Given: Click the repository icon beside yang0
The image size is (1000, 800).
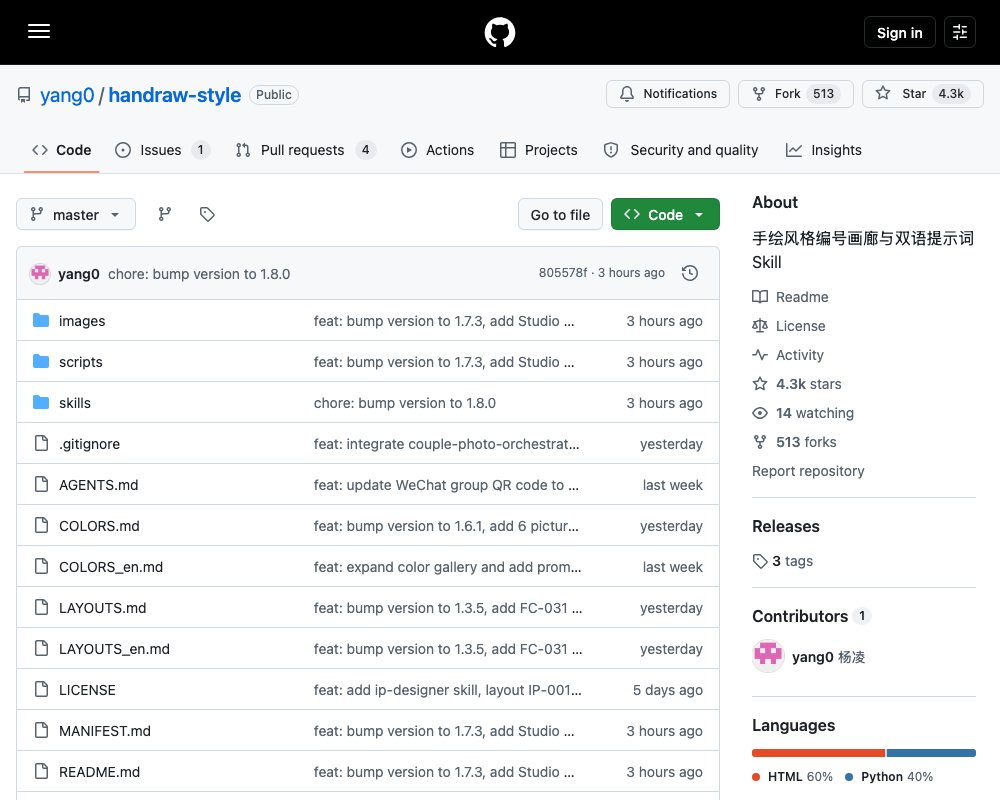Looking at the screenshot, I should [24, 95].
